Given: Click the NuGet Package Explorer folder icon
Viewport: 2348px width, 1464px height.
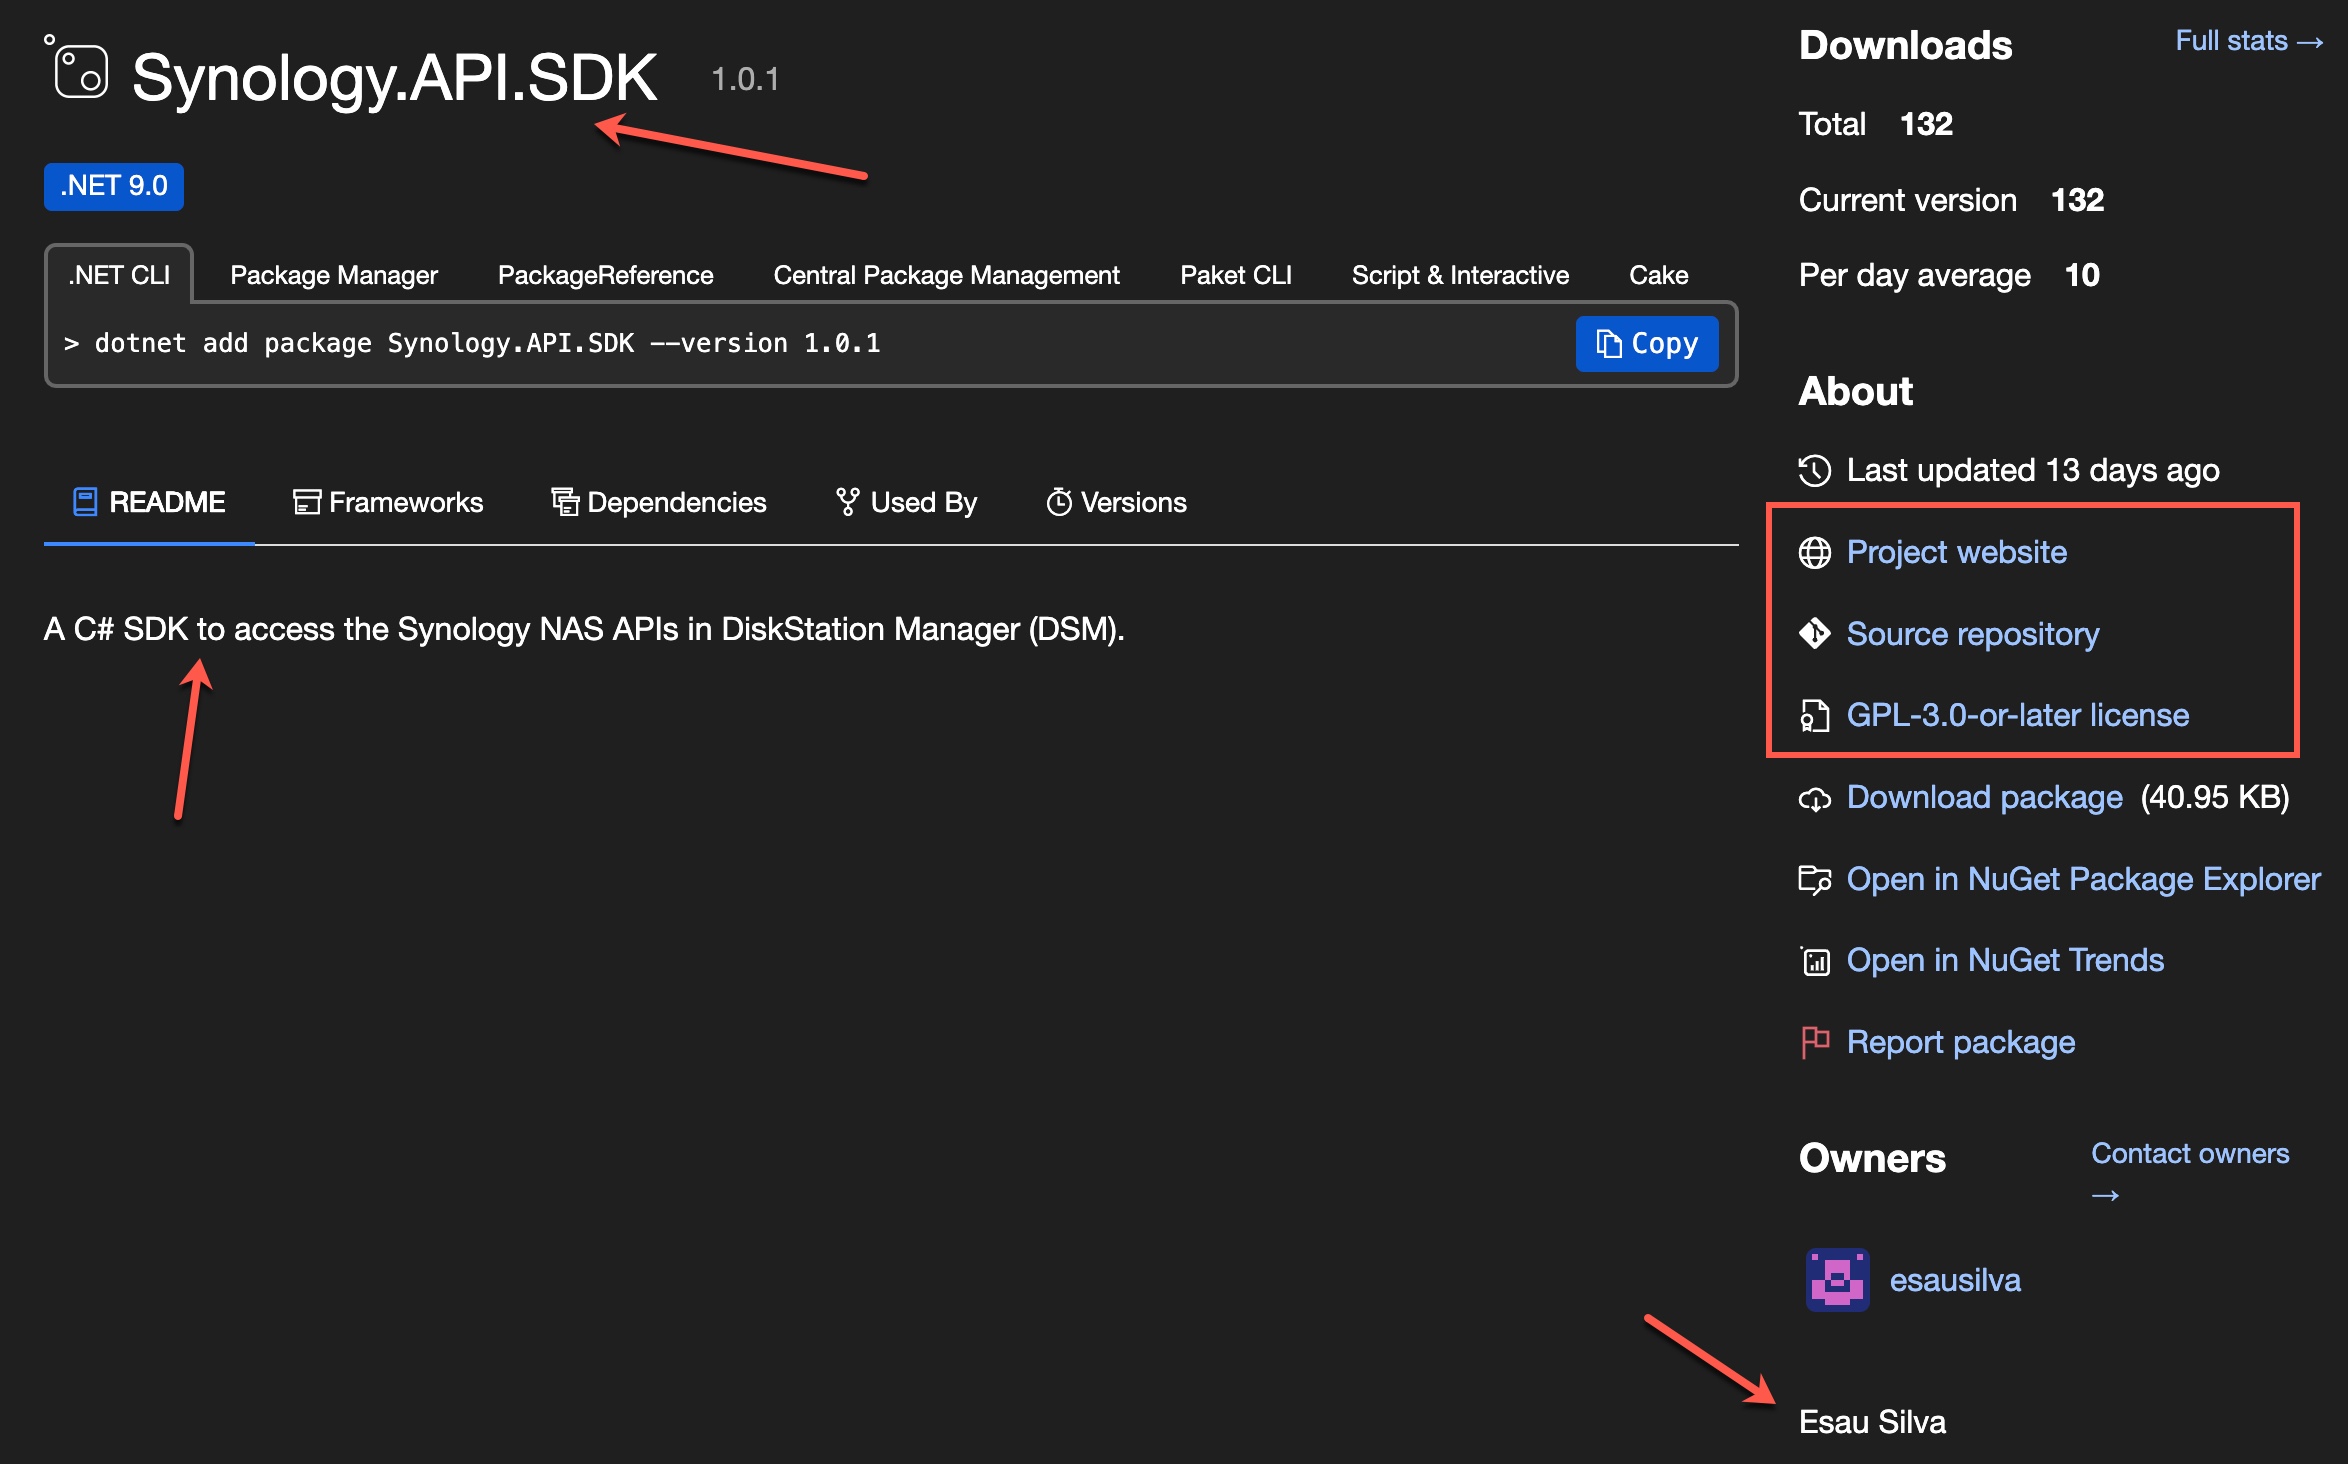Looking at the screenshot, I should 1814,879.
